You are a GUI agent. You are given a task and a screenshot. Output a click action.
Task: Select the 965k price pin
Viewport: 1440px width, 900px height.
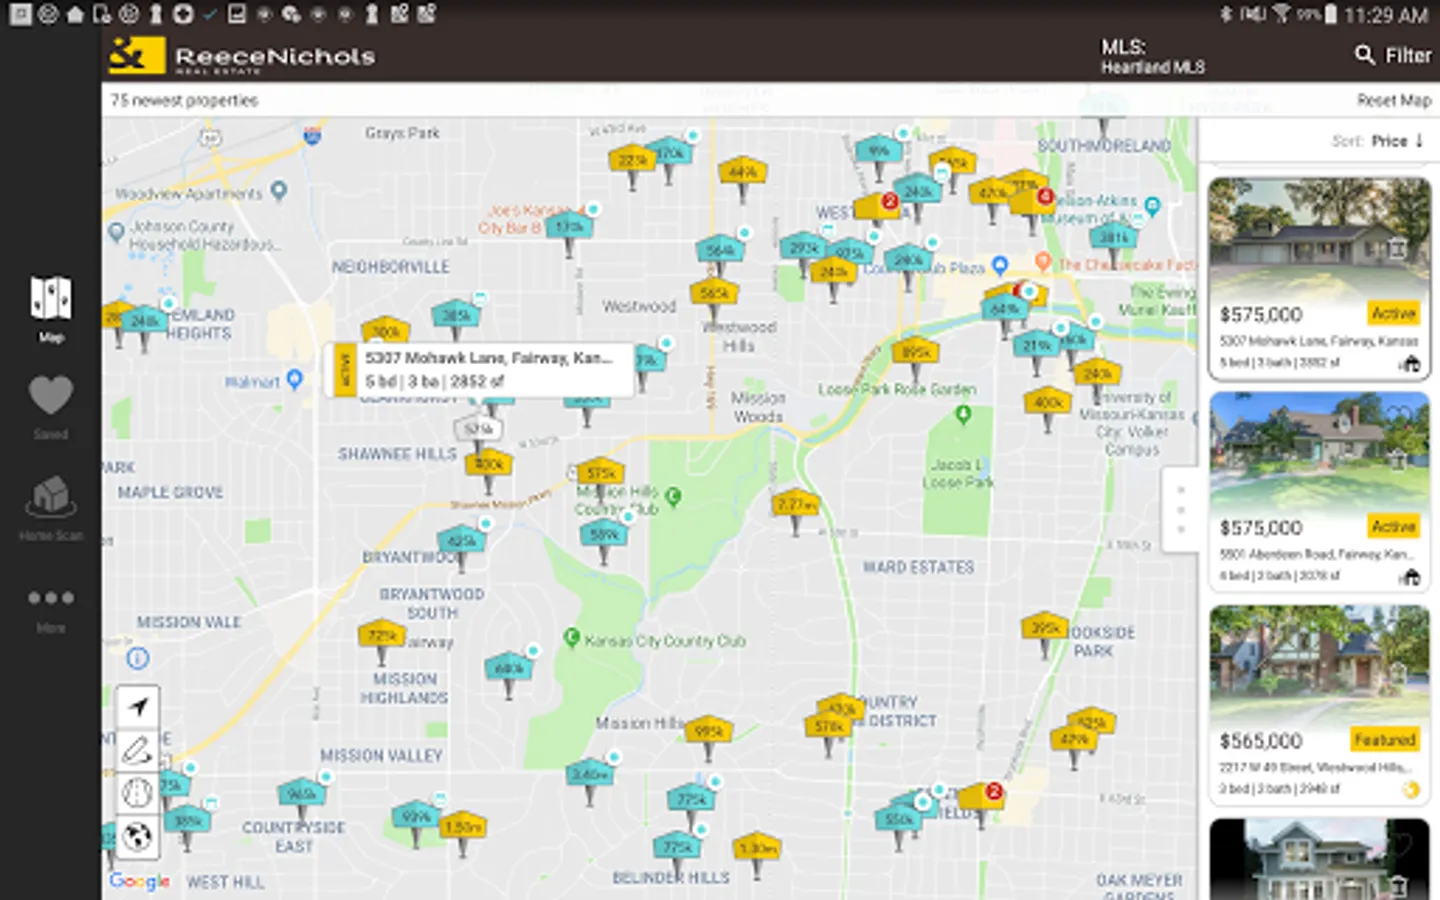pos(301,799)
